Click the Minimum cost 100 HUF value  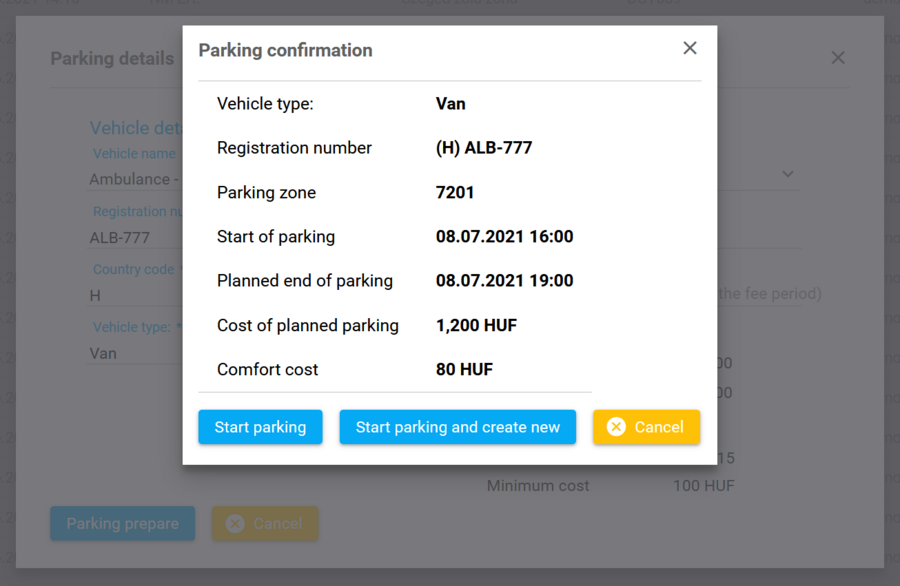703,486
